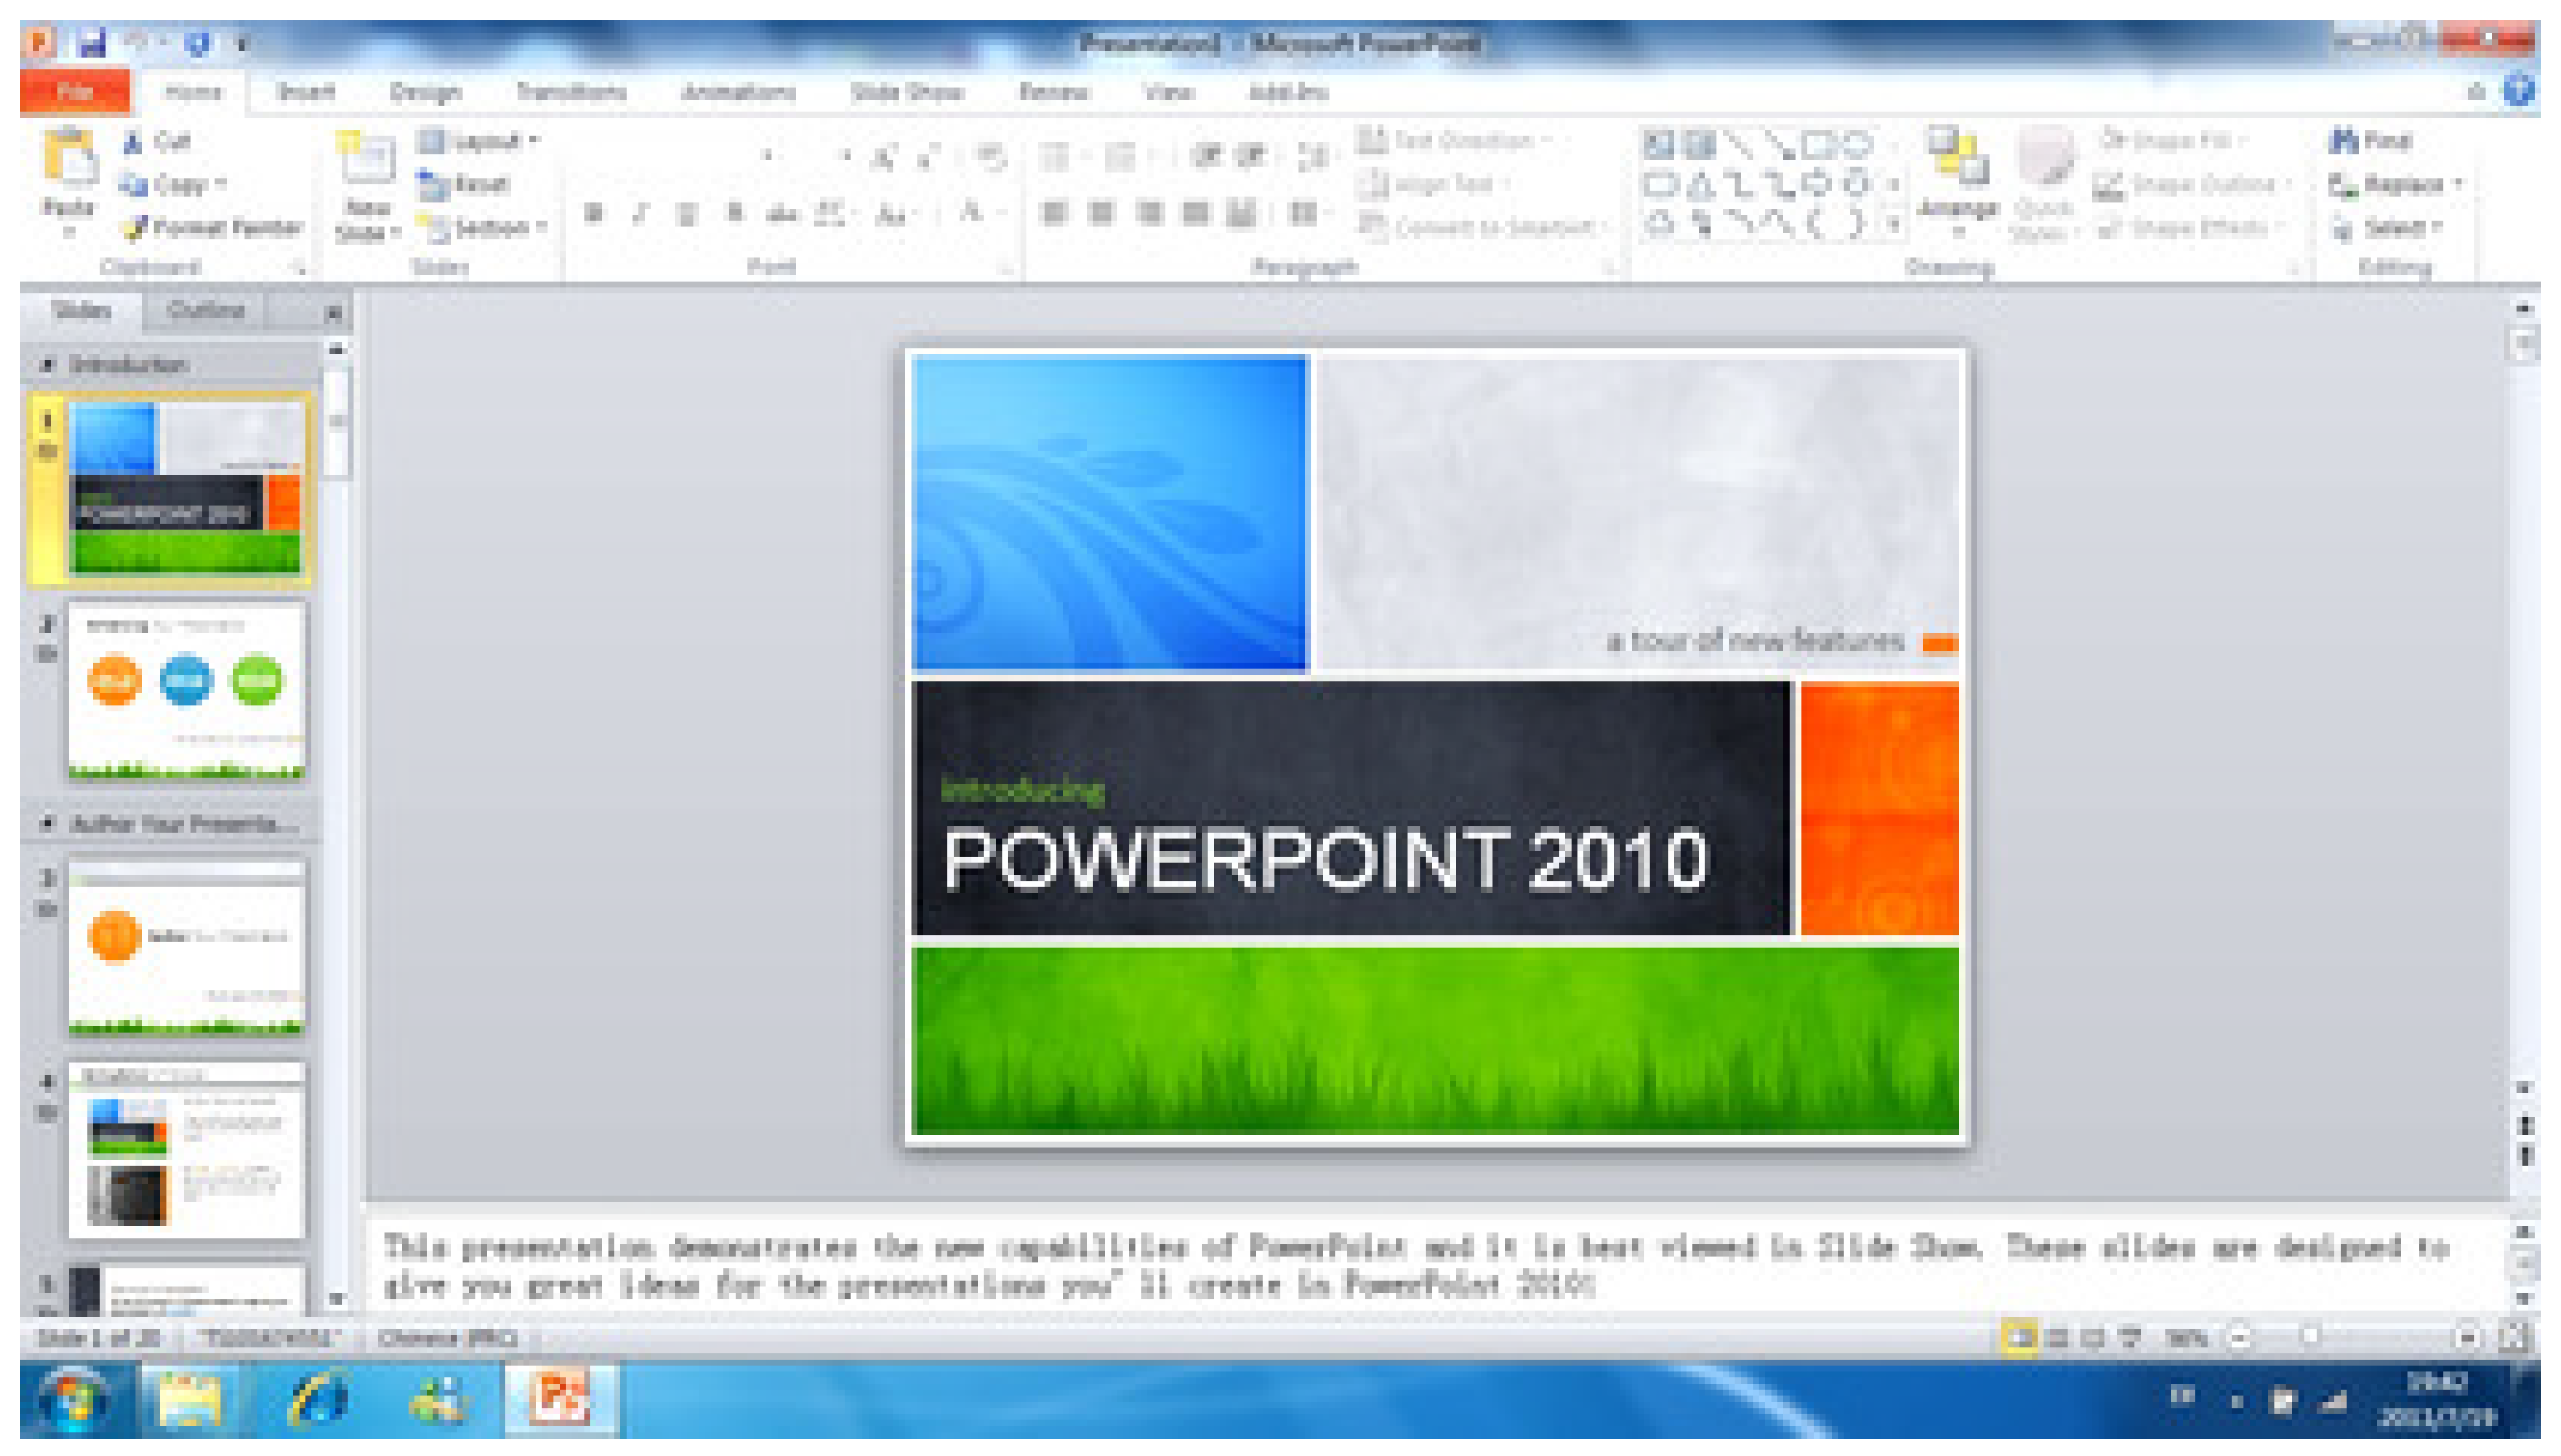Click the Find binoculars button
Viewport: 2561px width, 1456px height.
pos(2370,141)
